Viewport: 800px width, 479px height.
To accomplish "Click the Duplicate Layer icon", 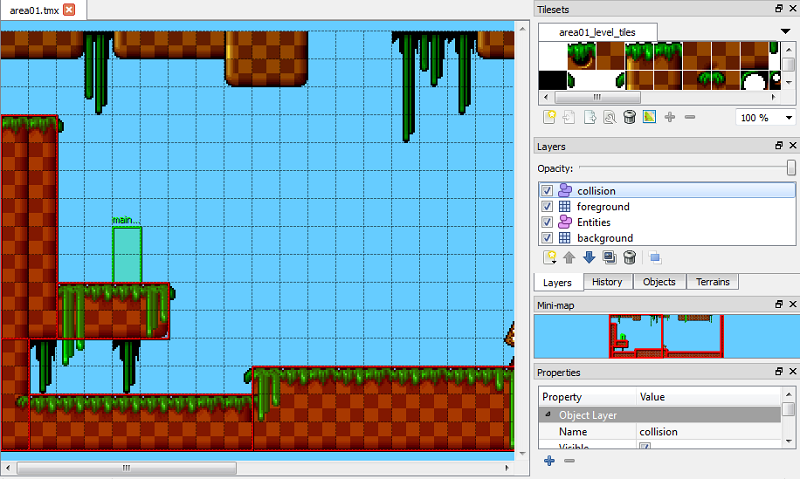I will (609, 258).
